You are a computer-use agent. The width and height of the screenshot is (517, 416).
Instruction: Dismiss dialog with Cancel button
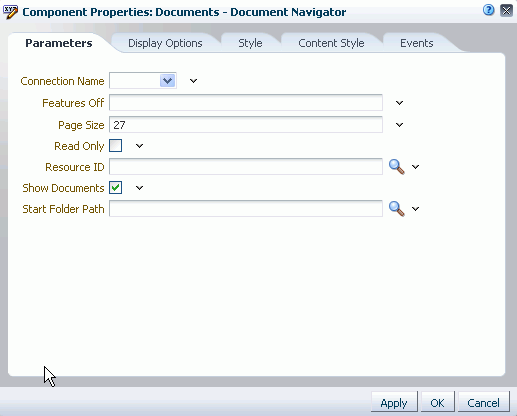tap(483, 403)
